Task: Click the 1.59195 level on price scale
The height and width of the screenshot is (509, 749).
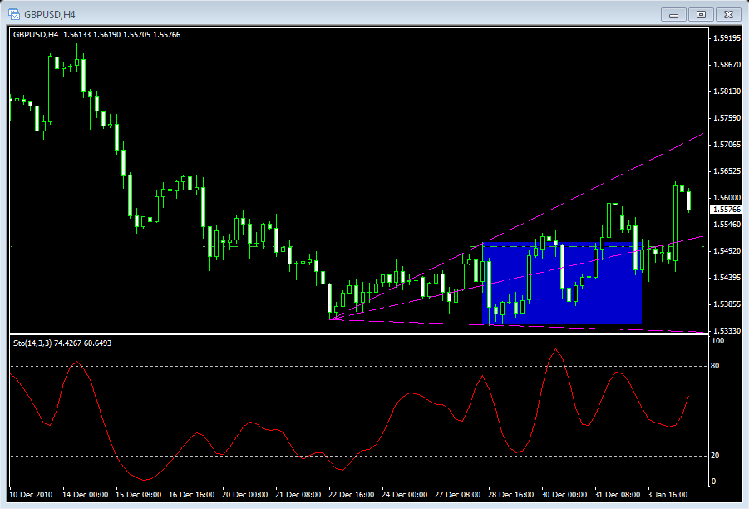Action: [725, 38]
